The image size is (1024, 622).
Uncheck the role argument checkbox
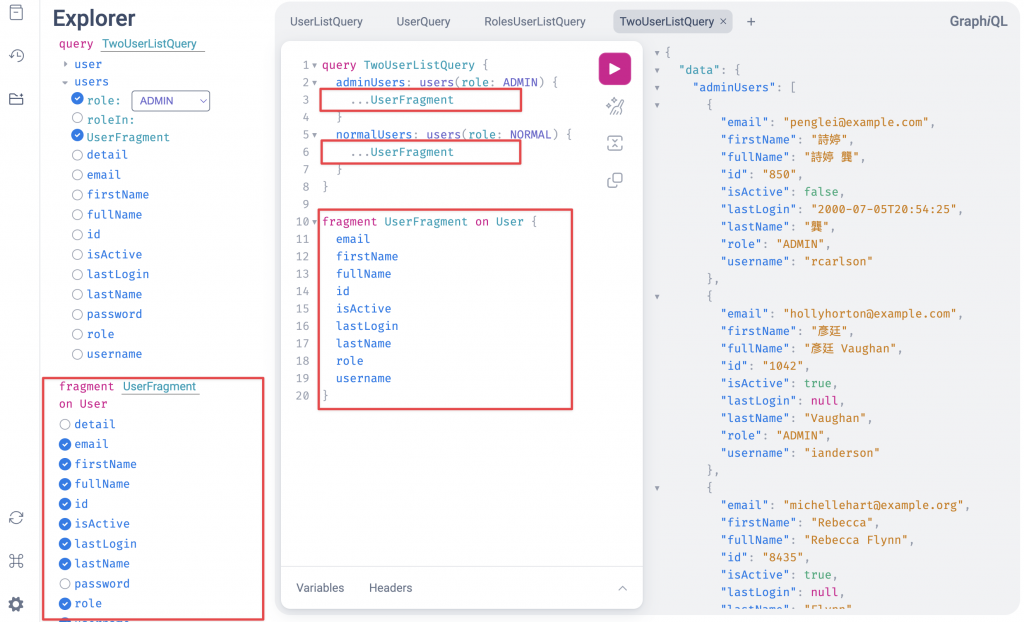click(77, 99)
